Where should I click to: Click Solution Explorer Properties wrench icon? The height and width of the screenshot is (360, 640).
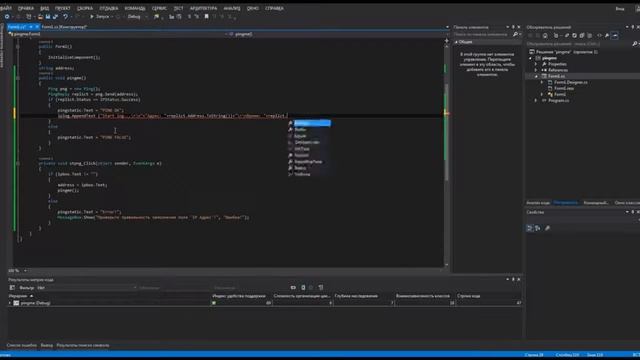pyautogui.click(x=607, y=36)
